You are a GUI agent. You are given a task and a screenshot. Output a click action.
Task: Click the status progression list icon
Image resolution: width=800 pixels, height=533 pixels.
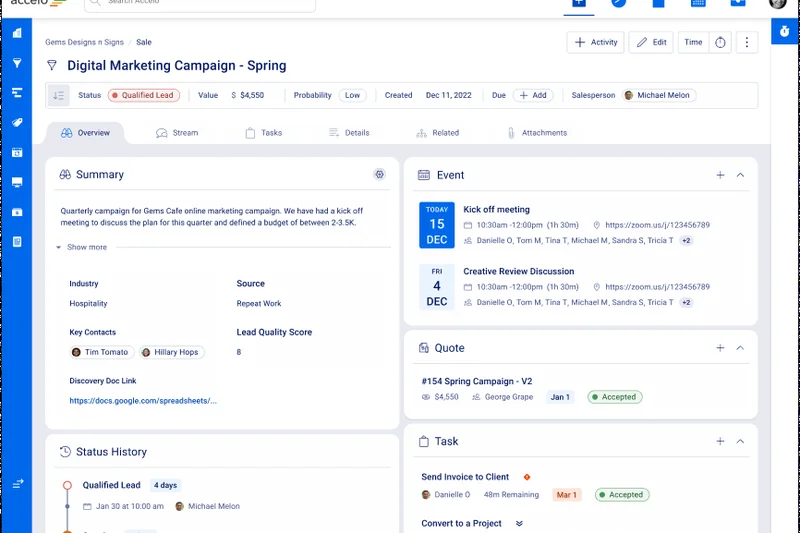pos(58,95)
